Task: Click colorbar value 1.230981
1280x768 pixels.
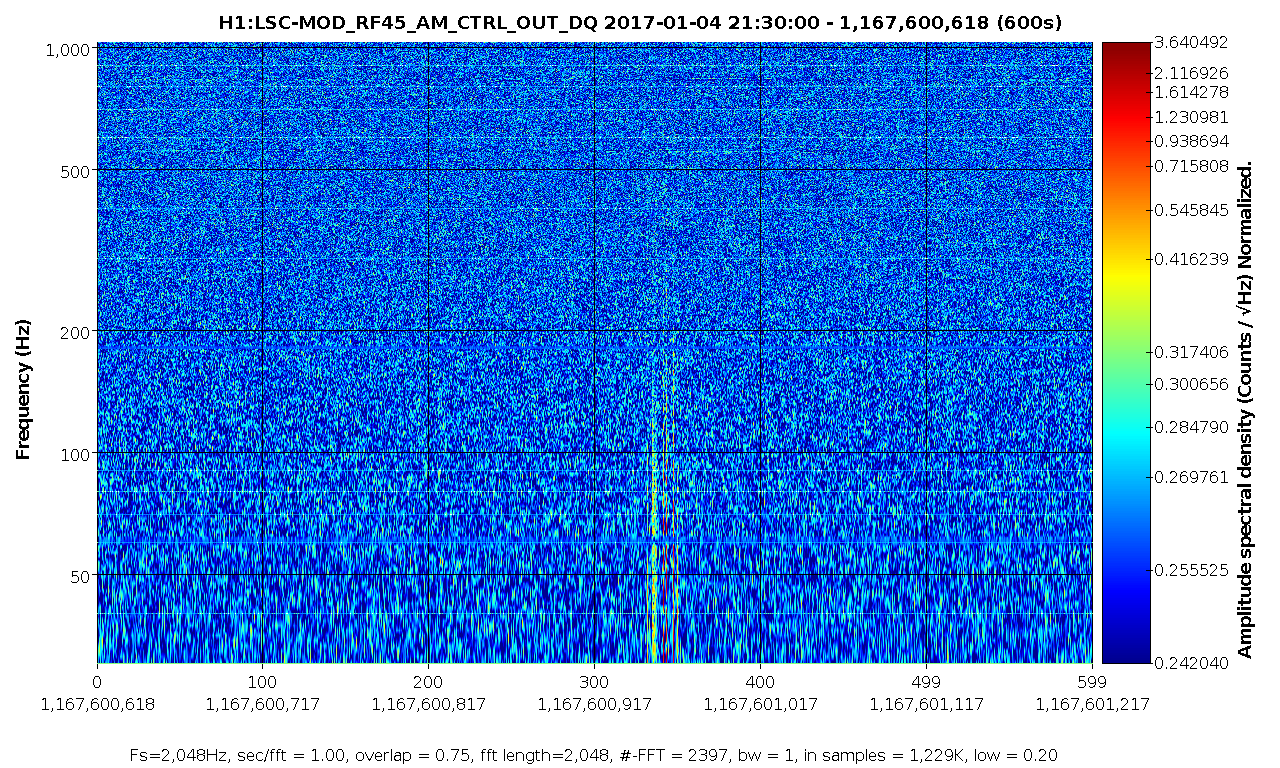Action: (x=1190, y=116)
